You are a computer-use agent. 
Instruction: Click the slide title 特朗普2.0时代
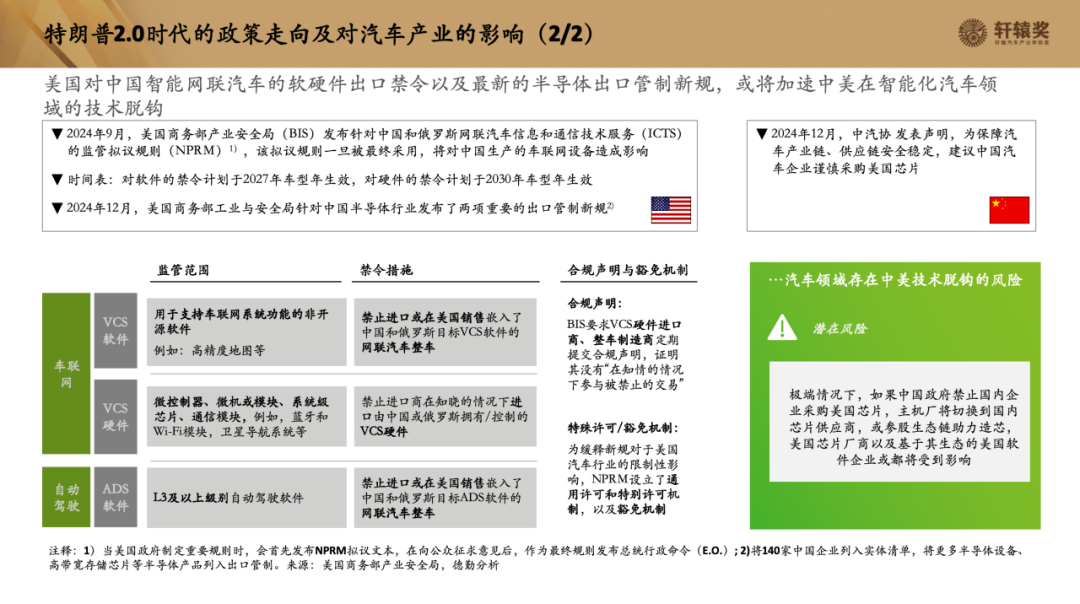(x=318, y=33)
